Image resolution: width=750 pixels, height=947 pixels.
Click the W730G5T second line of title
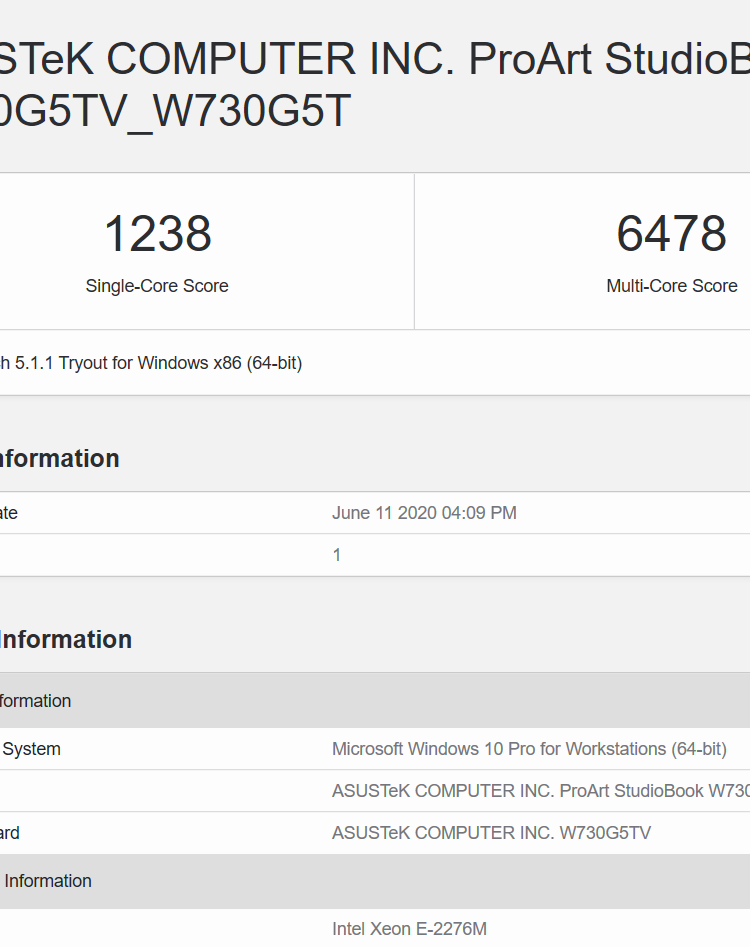[x=175, y=112]
